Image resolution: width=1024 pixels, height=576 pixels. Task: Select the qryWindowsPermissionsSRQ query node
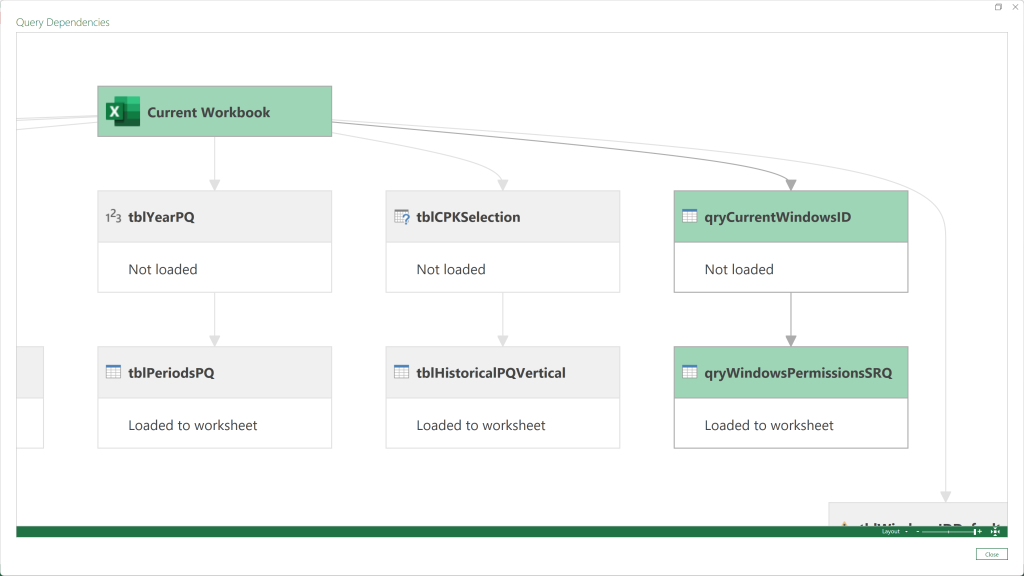791,397
